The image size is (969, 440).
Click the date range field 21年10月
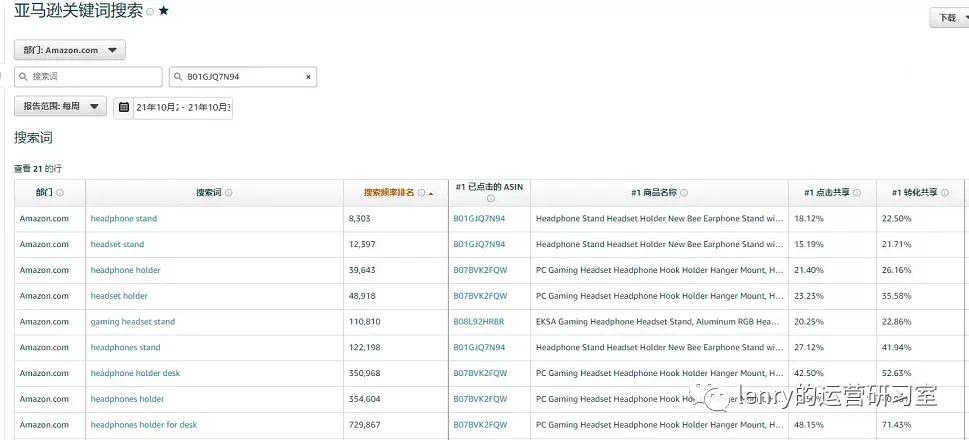[183, 107]
